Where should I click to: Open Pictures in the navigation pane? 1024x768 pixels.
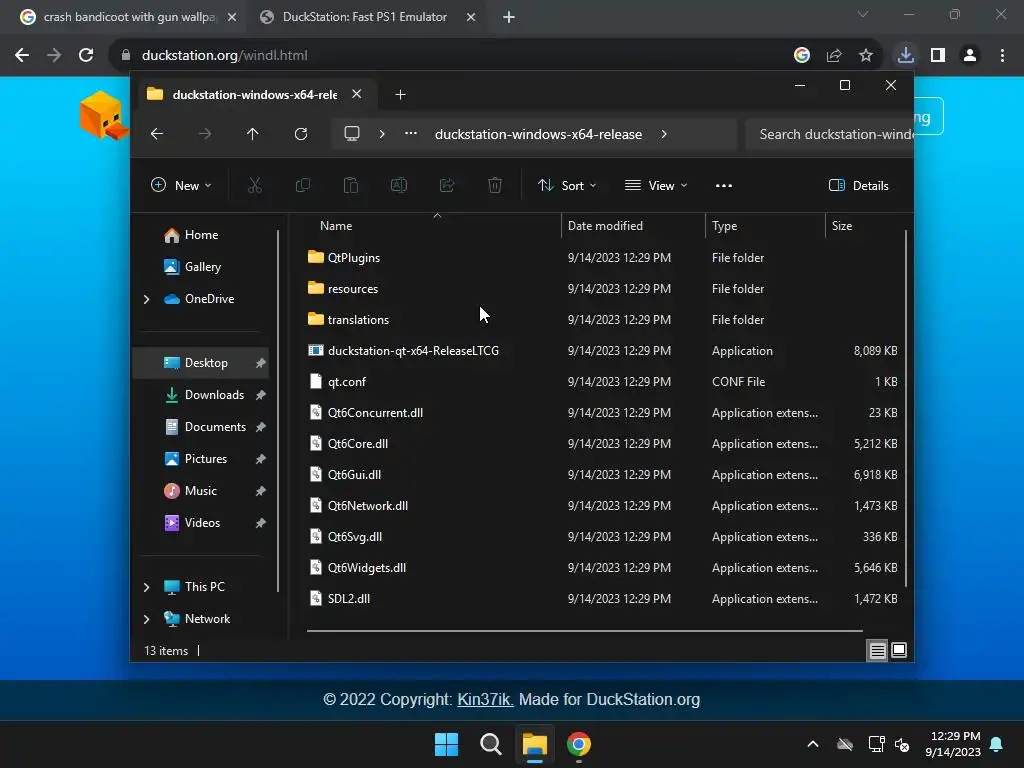pyautogui.click(x=201, y=459)
